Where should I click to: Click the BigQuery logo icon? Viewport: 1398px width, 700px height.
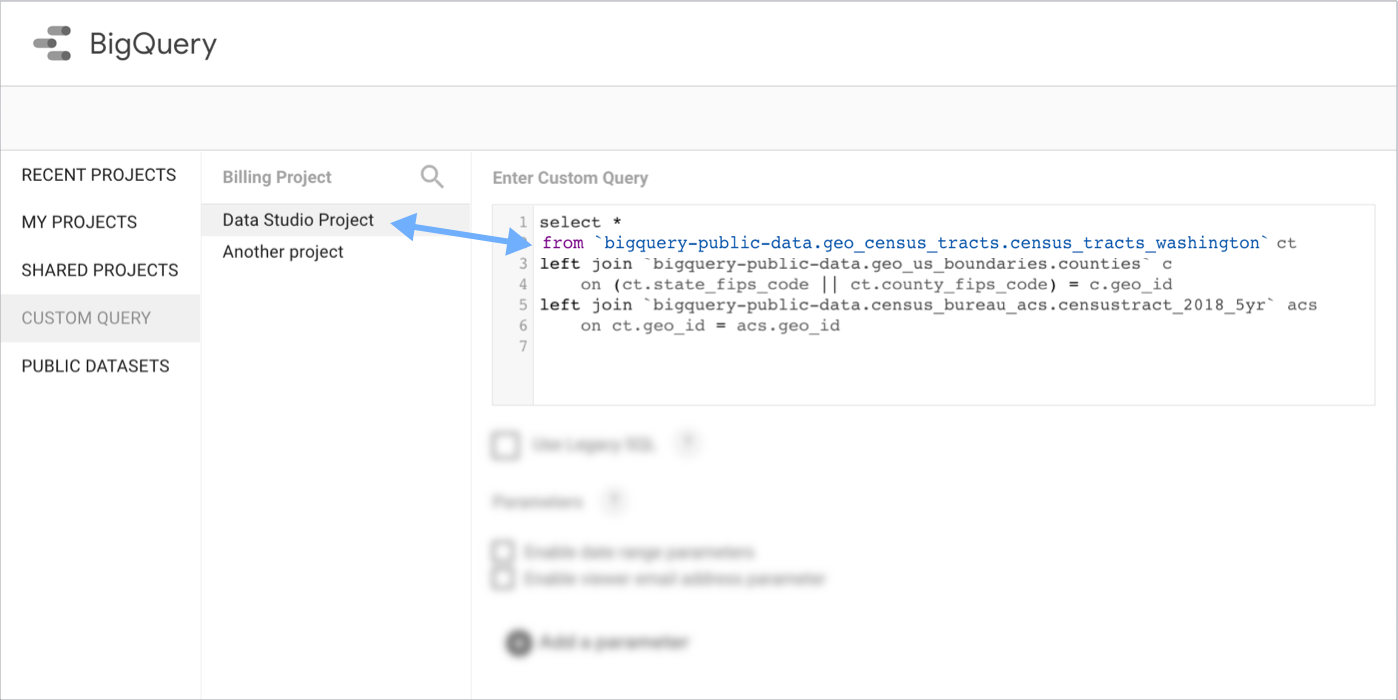[x=51, y=43]
